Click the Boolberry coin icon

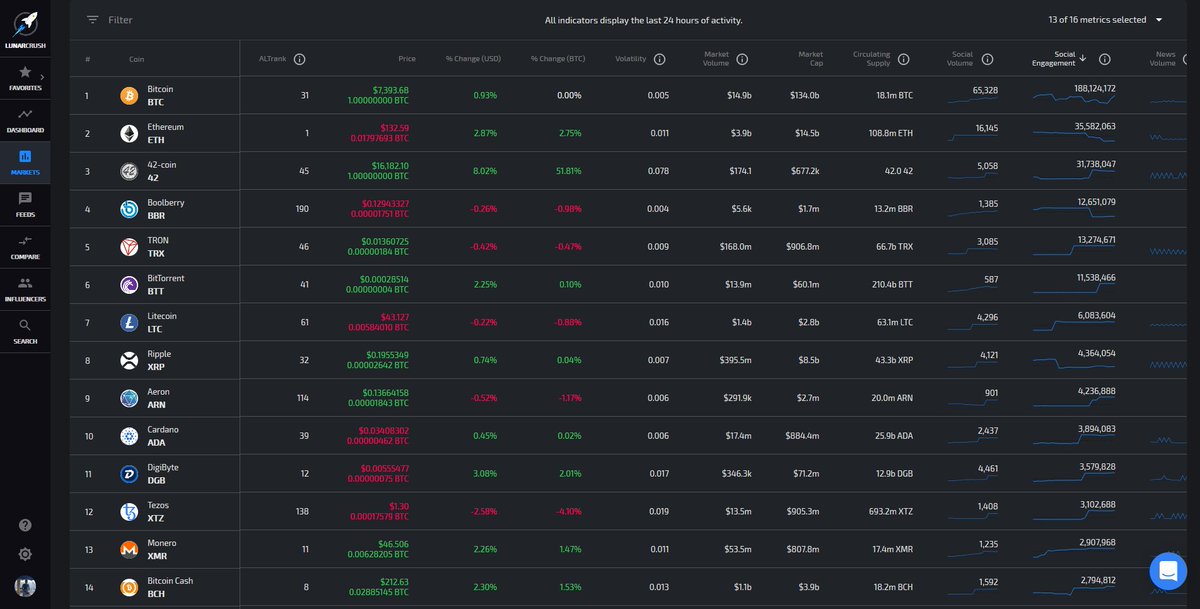(129, 209)
